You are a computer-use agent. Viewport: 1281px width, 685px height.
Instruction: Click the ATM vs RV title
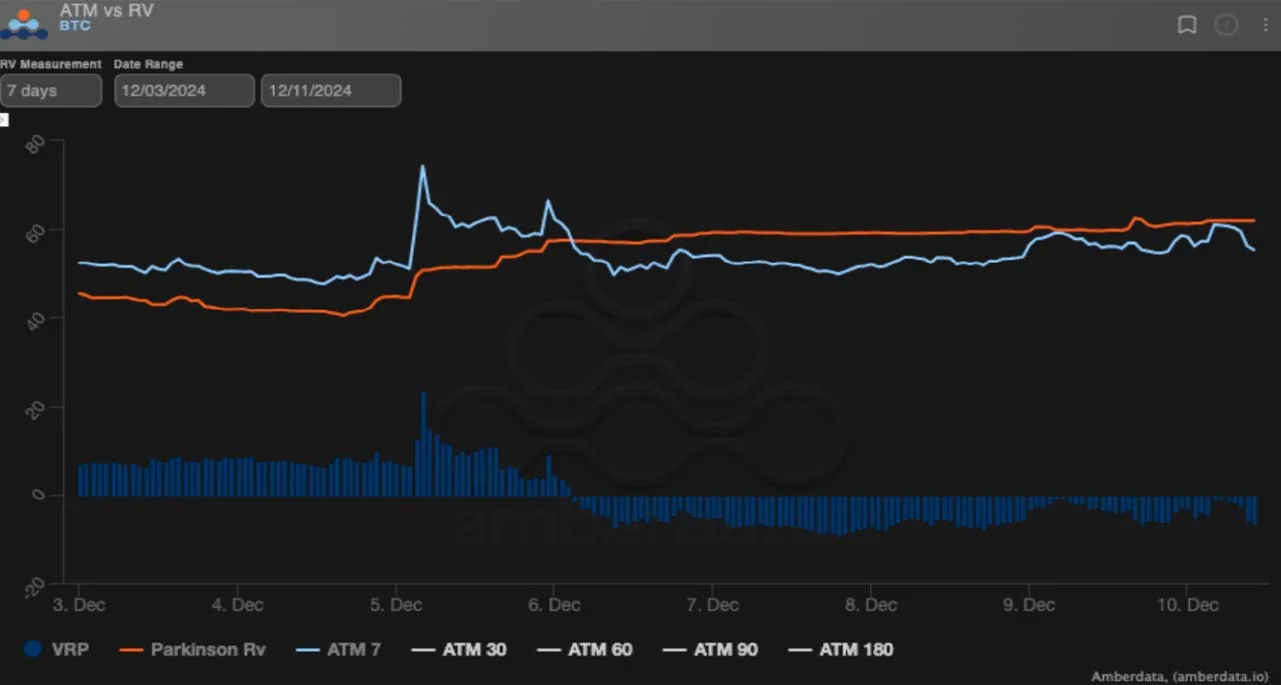(106, 10)
